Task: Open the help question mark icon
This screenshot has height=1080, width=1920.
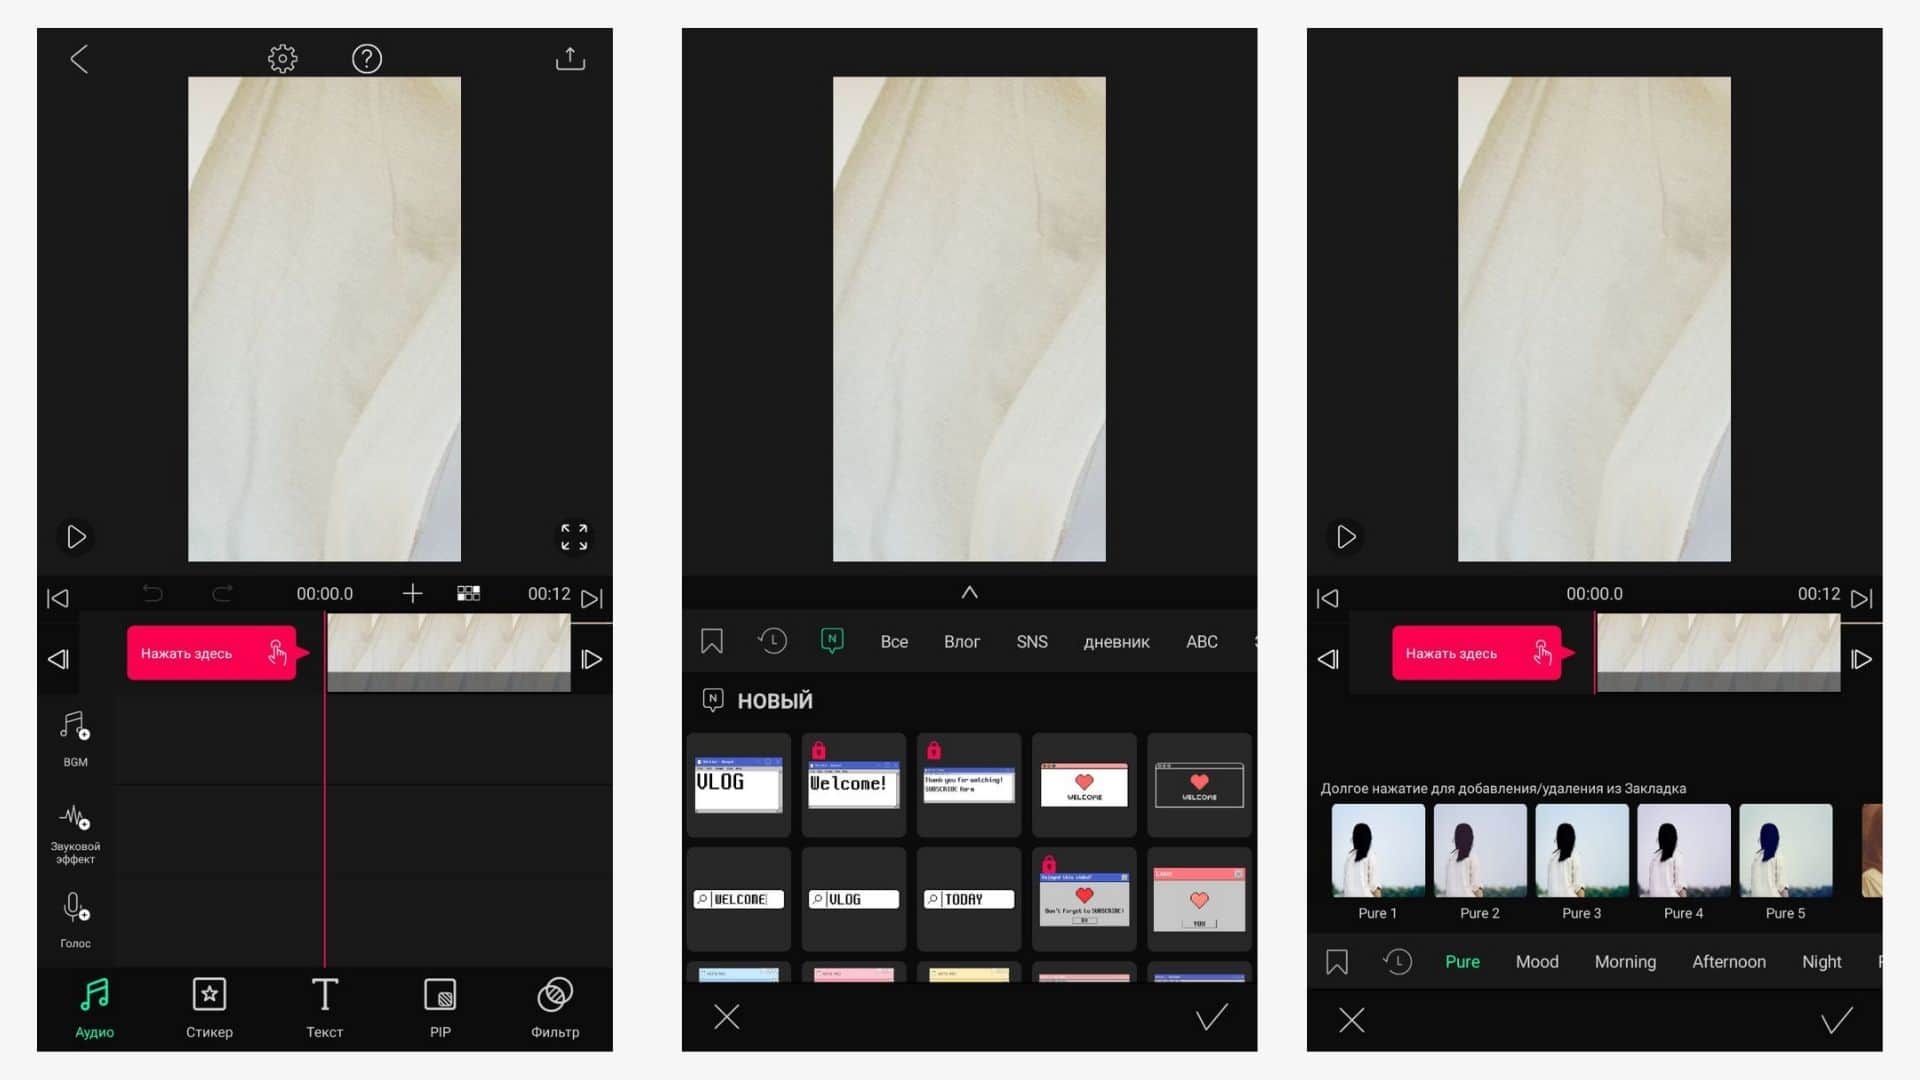Action: (367, 59)
